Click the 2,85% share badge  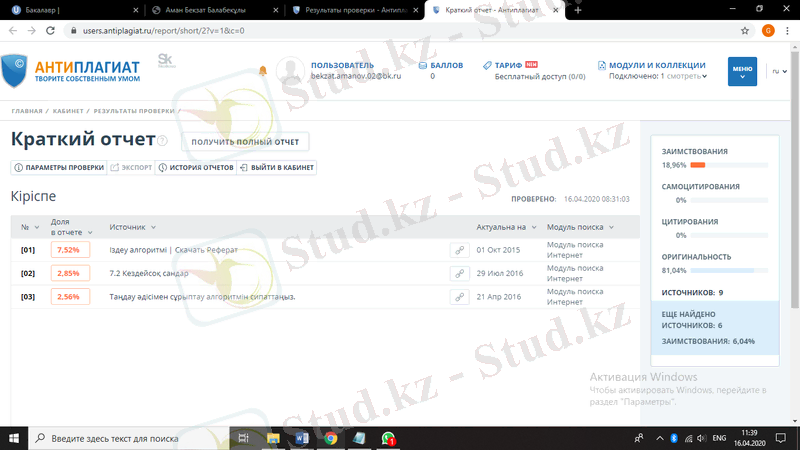click(x=70, y=273)
